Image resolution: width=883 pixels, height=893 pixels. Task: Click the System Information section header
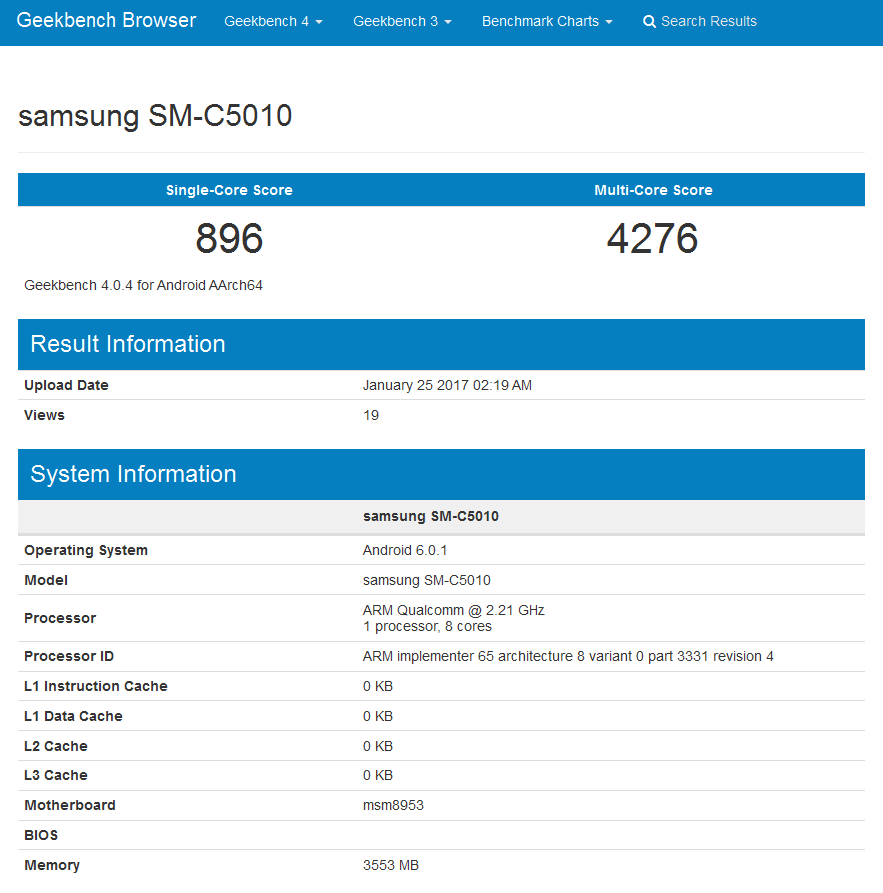coord(442,474)
